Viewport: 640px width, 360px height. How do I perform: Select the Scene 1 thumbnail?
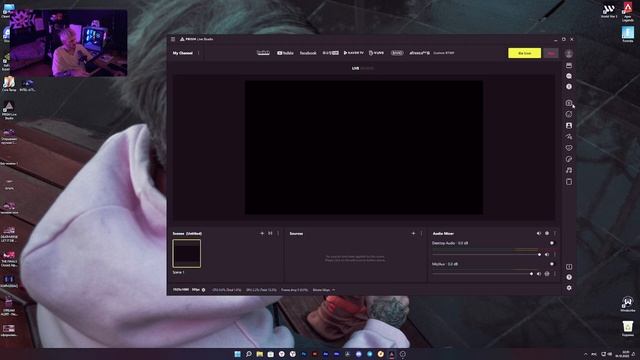point(187,253)
